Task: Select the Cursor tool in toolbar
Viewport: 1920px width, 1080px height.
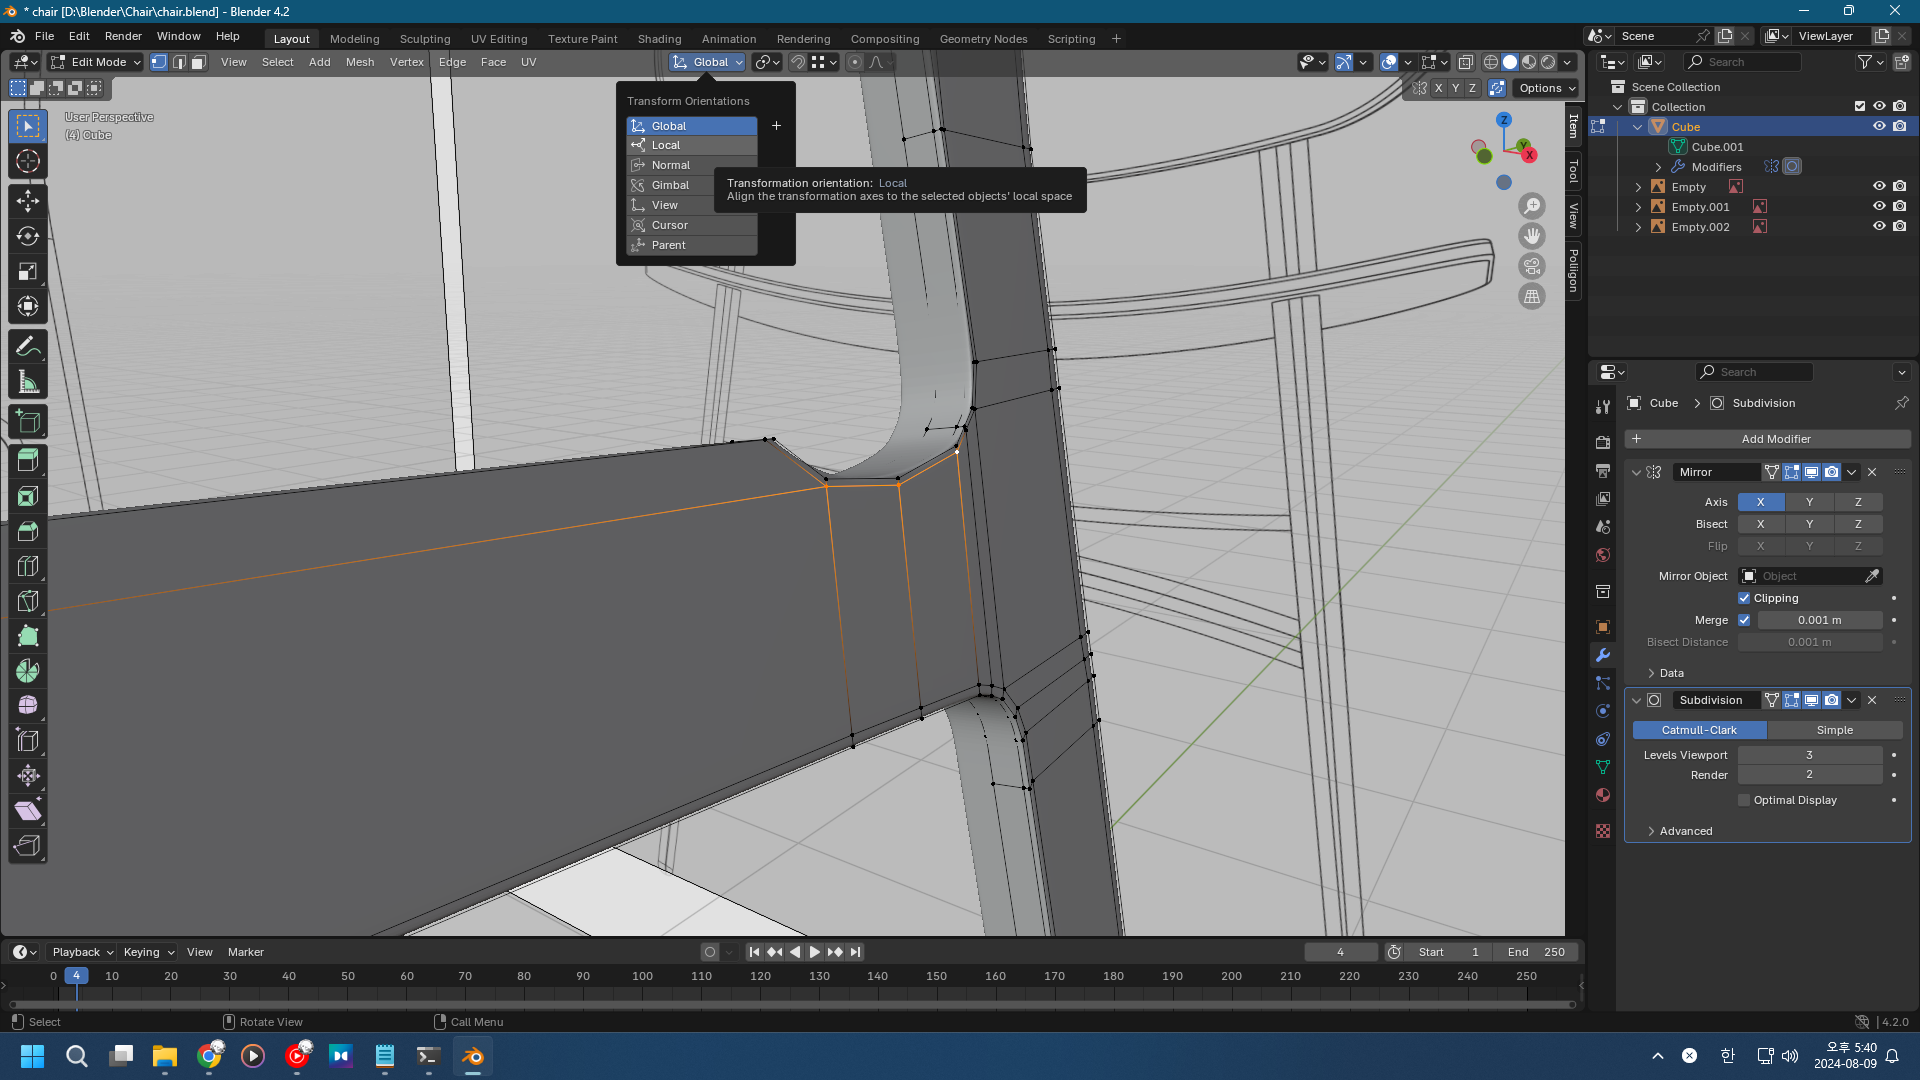Action: 28,161
